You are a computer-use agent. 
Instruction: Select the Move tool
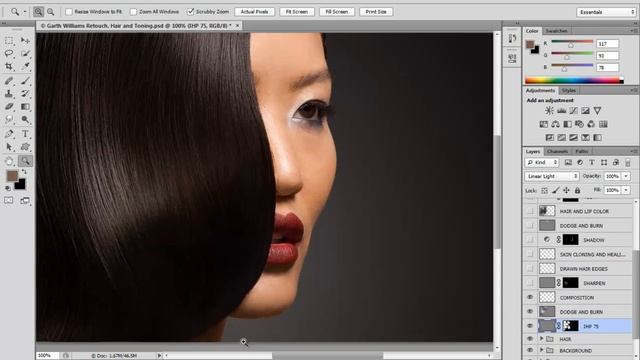point(25,40)
